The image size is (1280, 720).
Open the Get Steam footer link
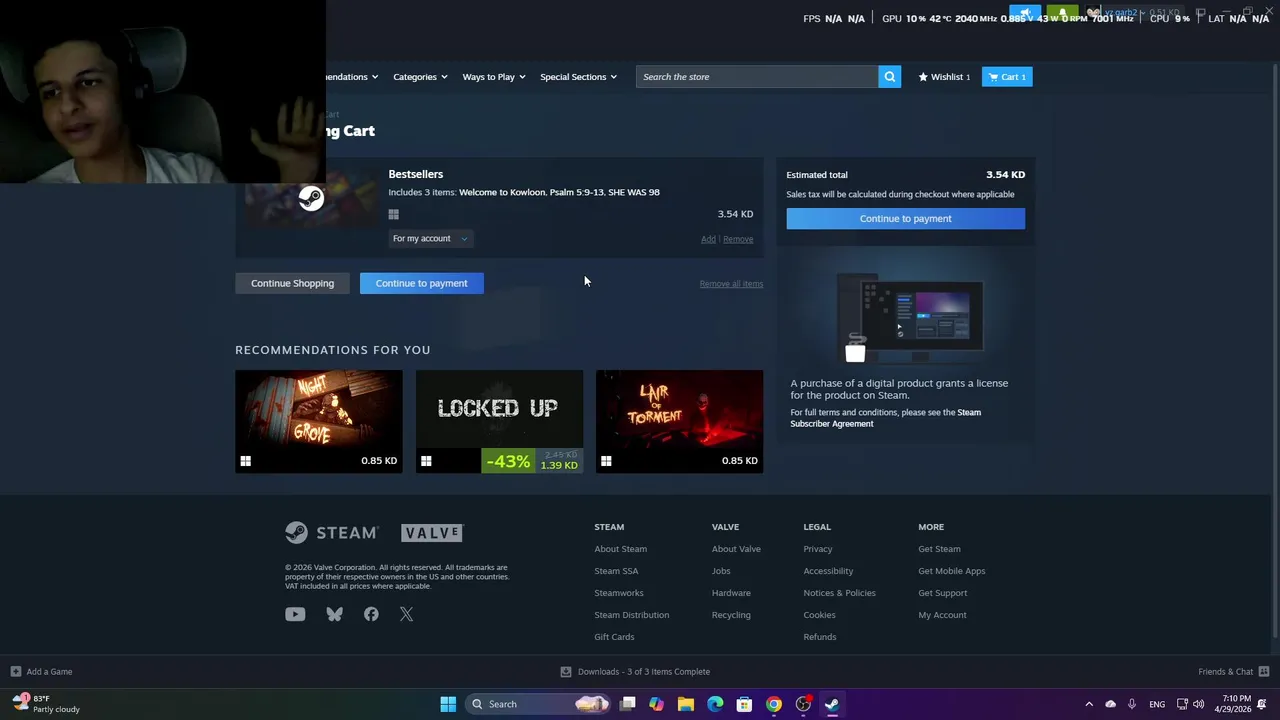click(x=939, y=549)
